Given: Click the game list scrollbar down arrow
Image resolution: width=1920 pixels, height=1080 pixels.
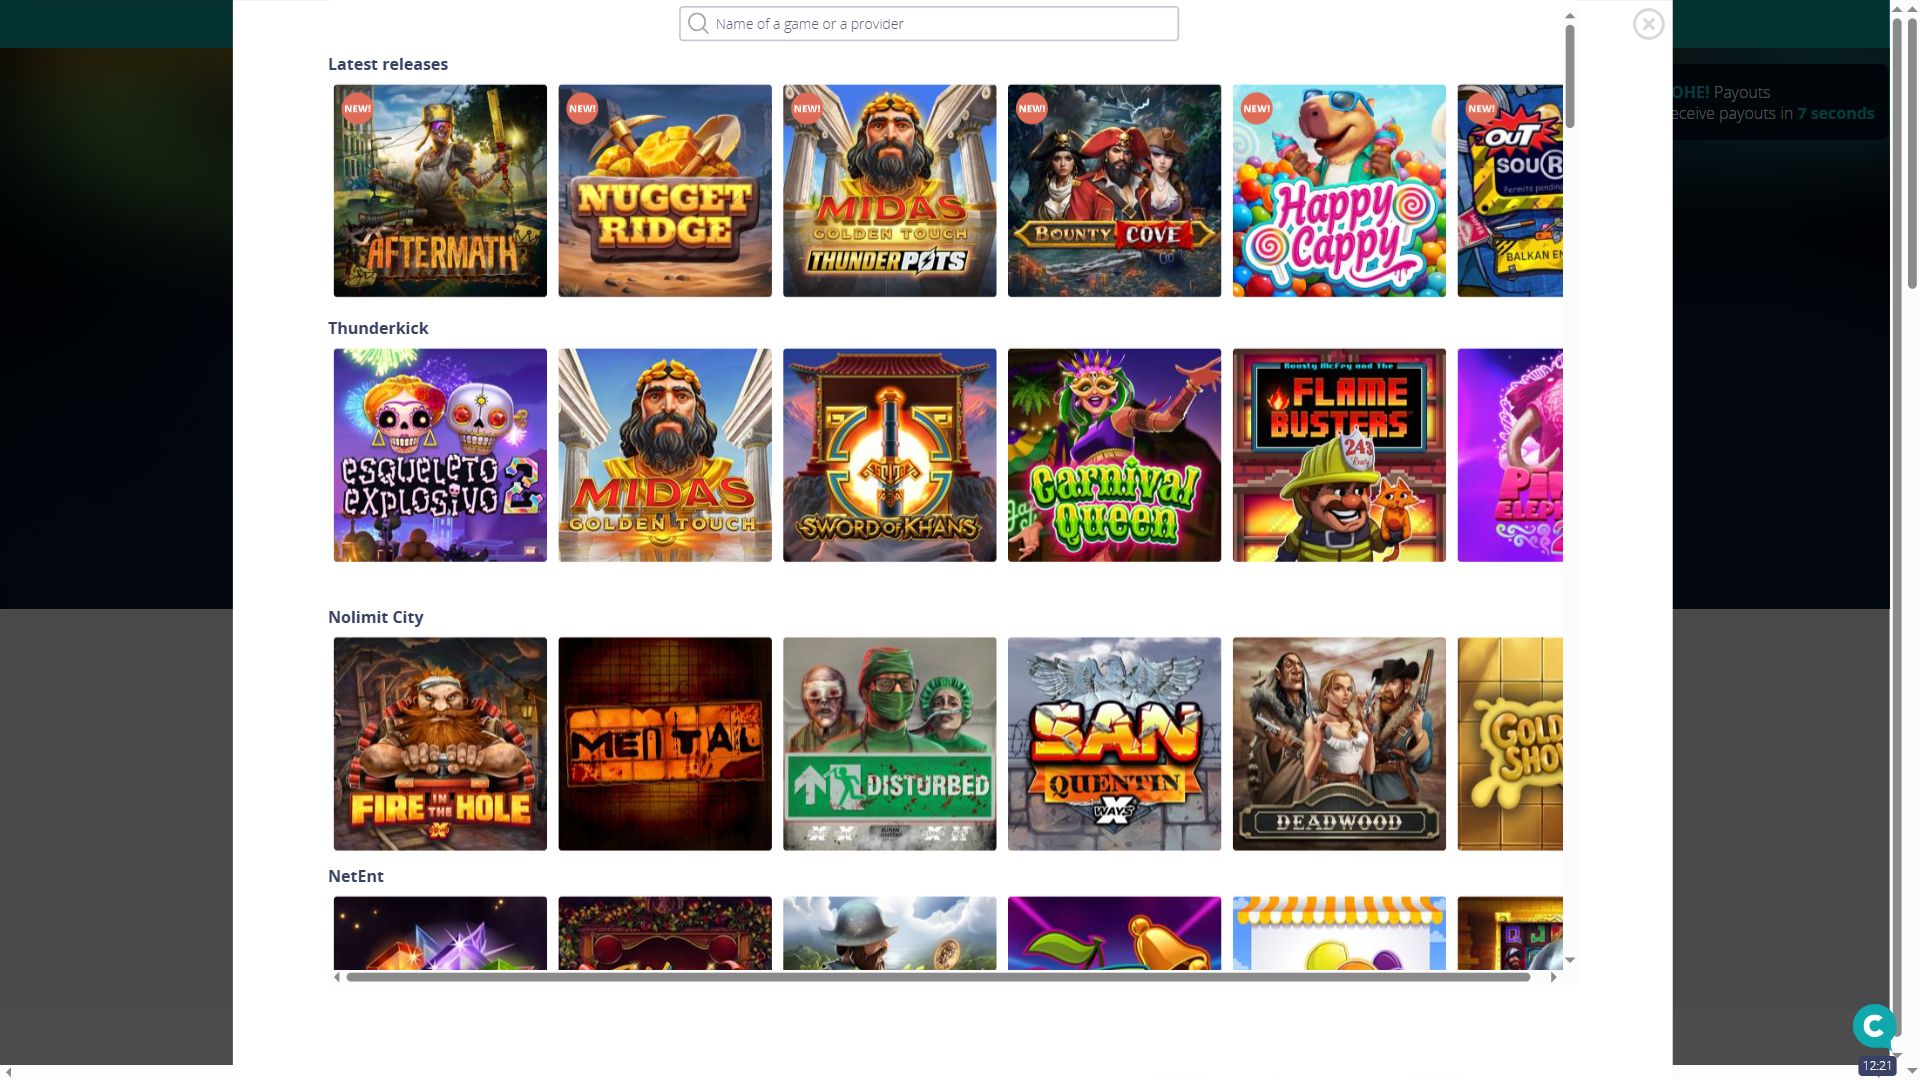Looking at the screenshot, I should (x=1570, y=960).
